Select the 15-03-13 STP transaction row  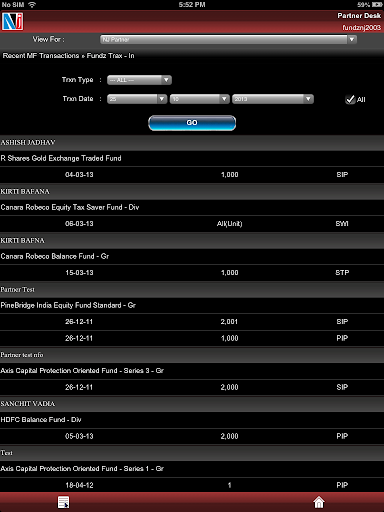pyautogui.click(x=192, y=273)
